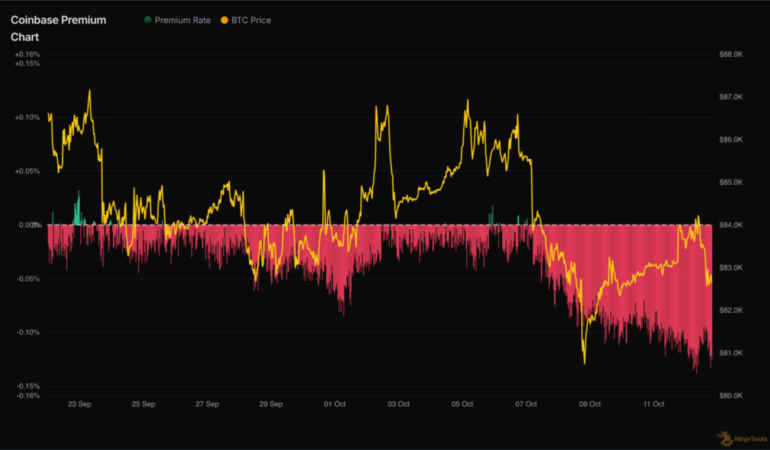Click the $85.0K price axis label
Screen dimensions: 770x450
click(731, 182)
